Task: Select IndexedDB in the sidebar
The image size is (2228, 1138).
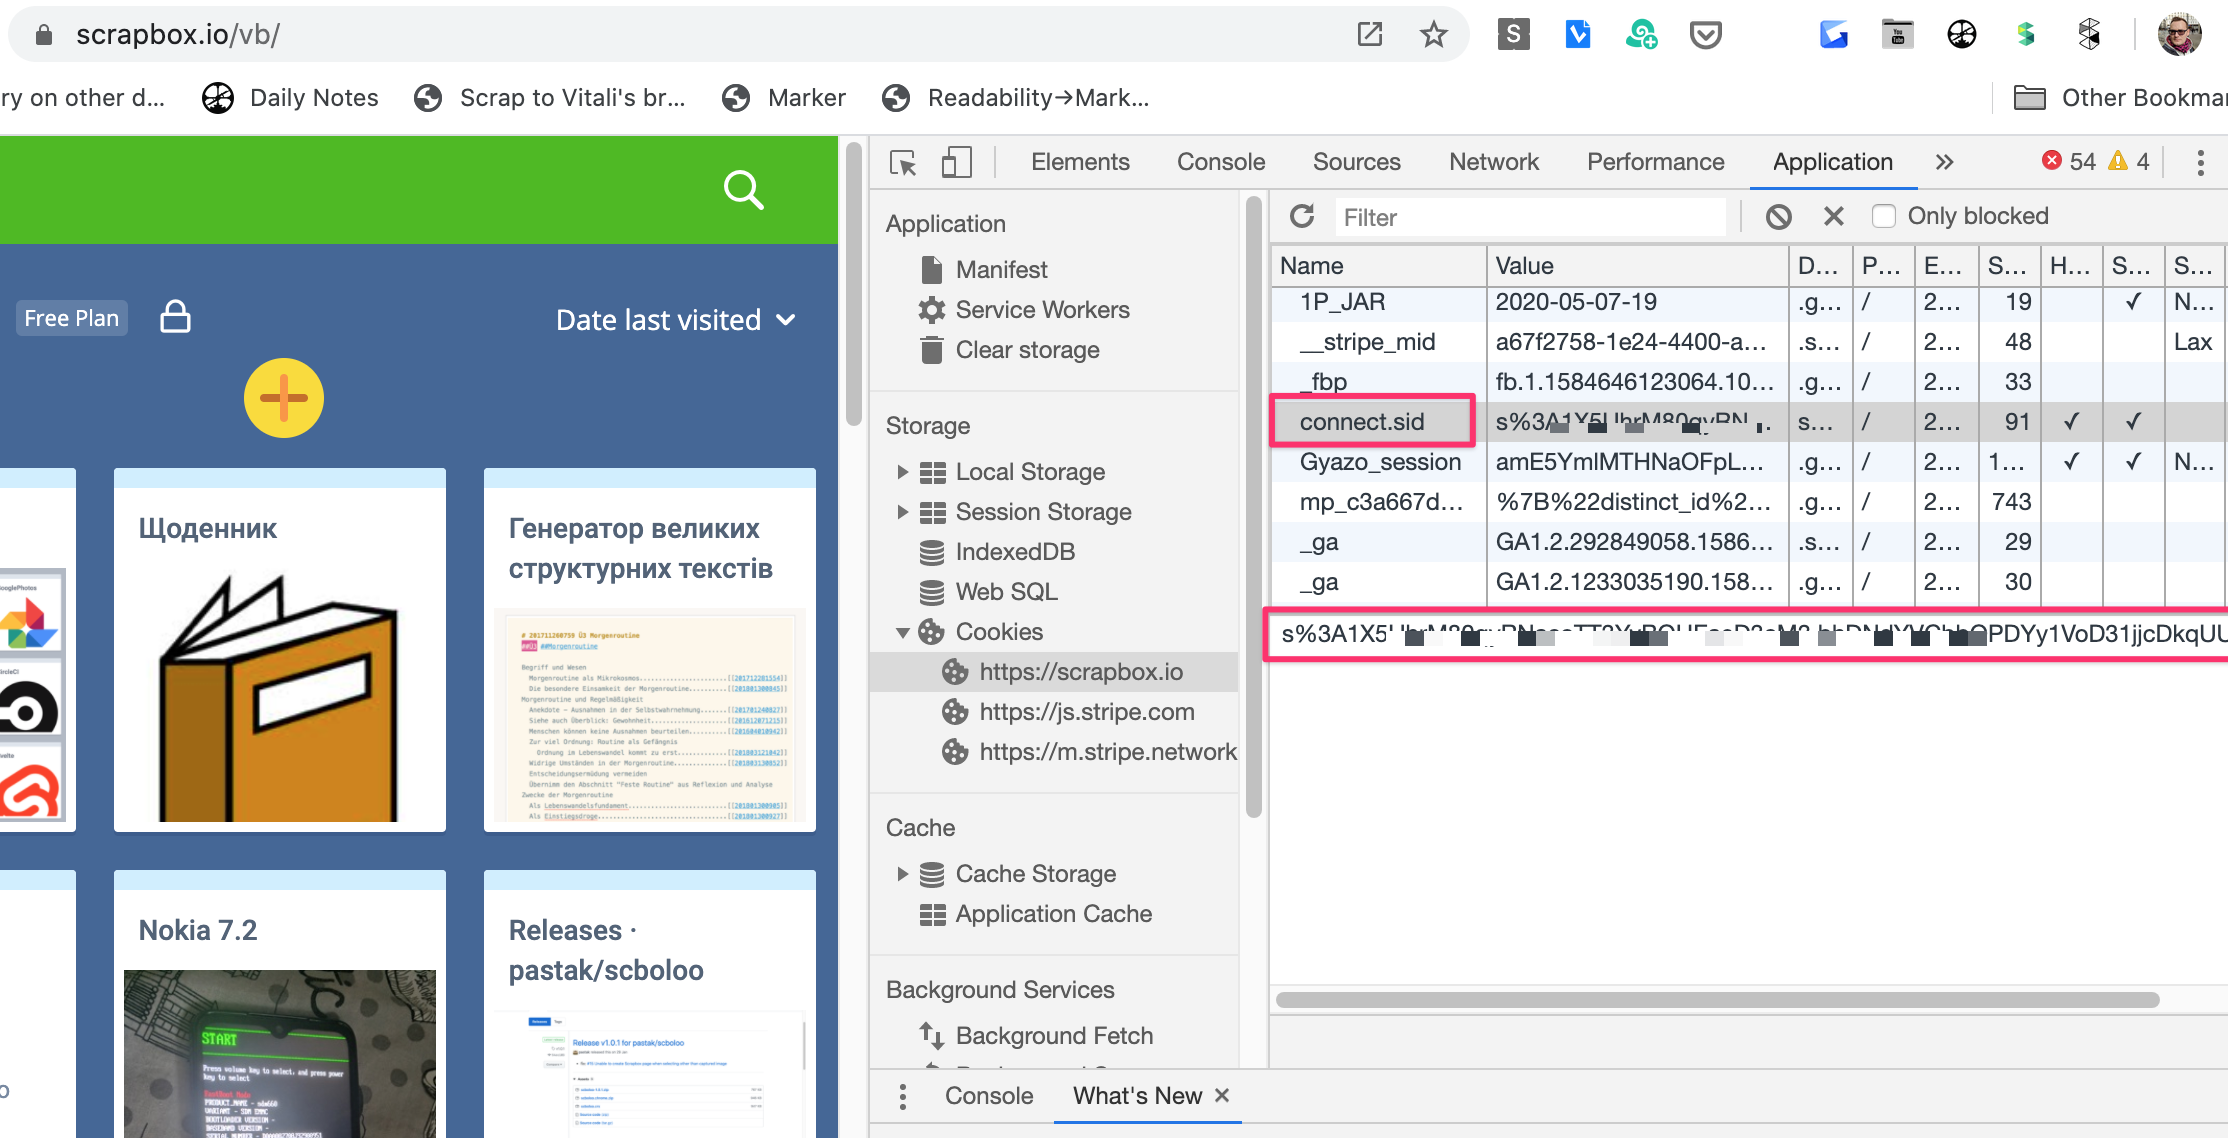Action: (x=1015, y=552)
